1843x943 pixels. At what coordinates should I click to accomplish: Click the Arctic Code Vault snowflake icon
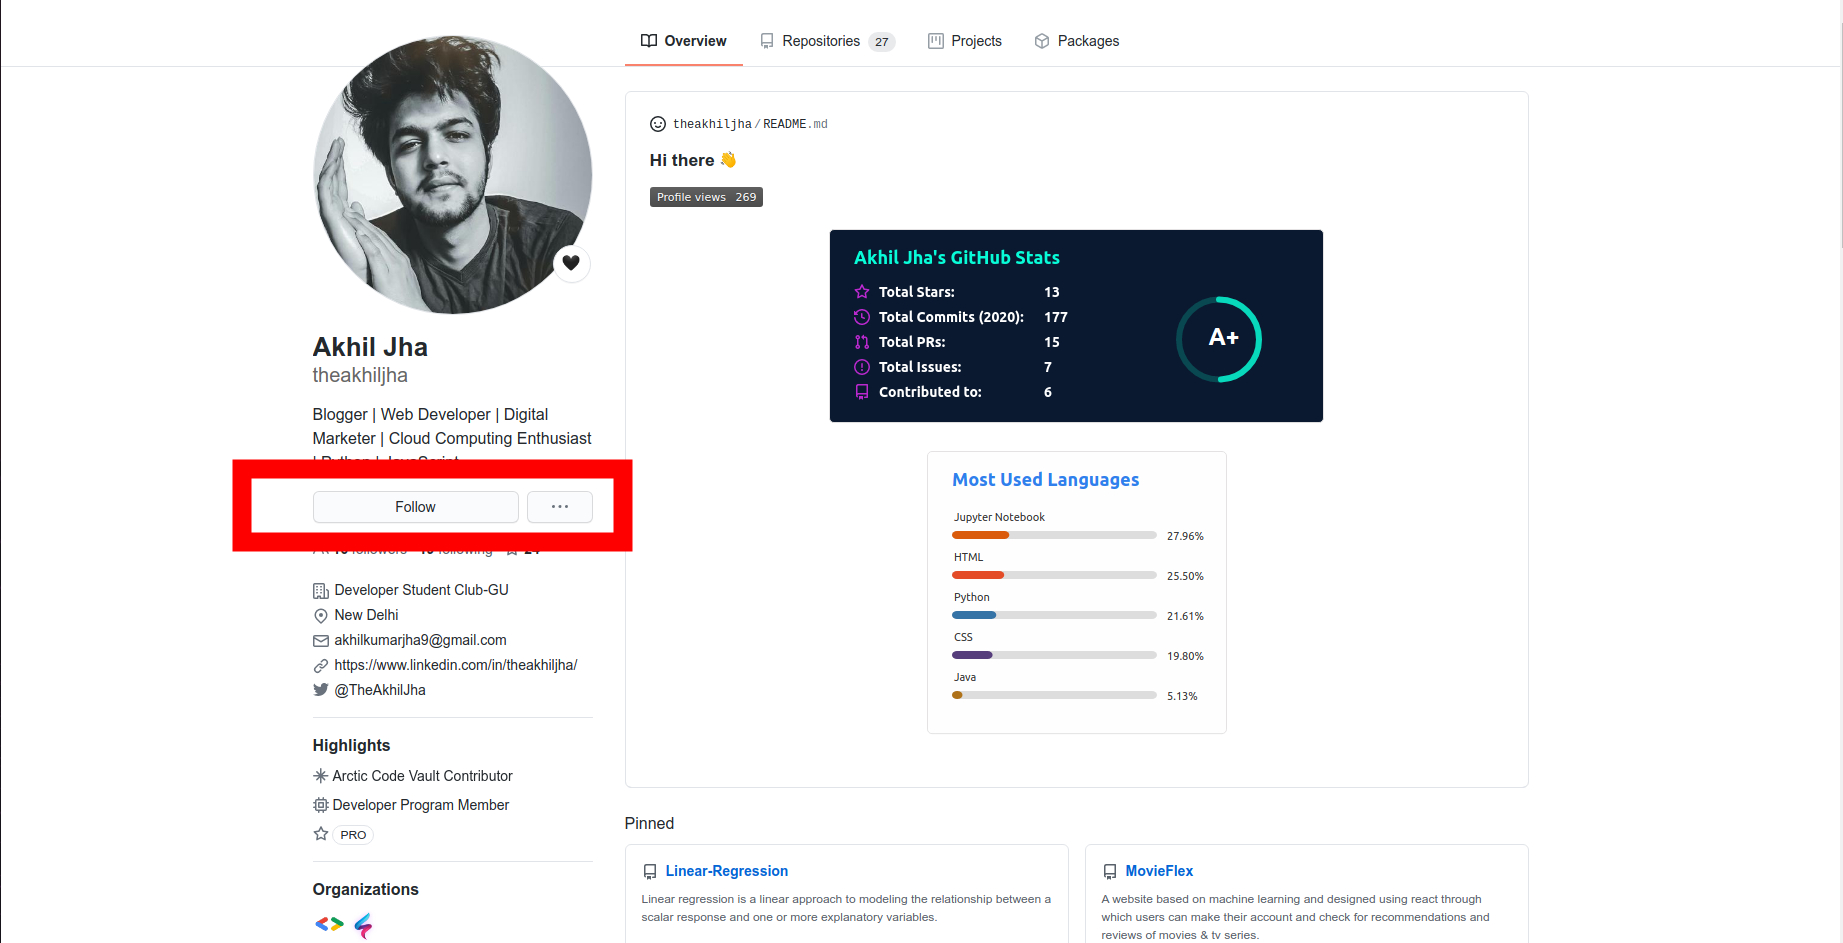point(321,776)
